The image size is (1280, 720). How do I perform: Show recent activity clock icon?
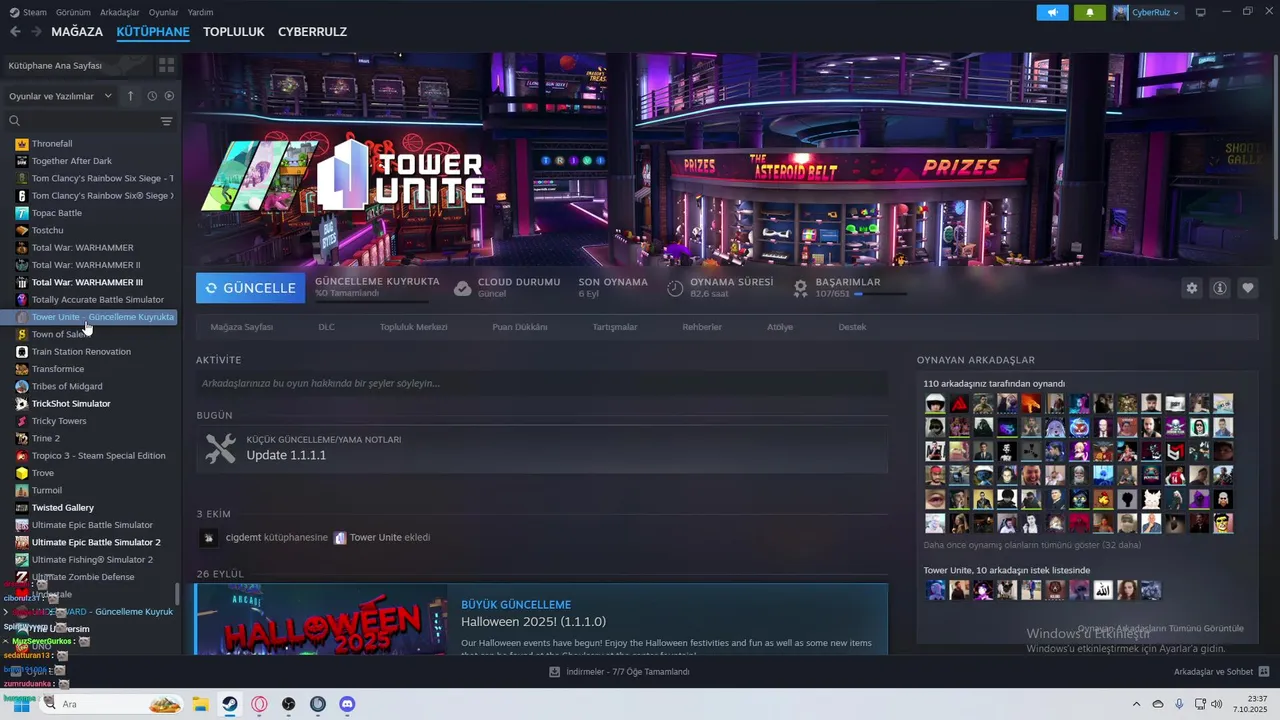pyautogui.click(x=152, y=96)
